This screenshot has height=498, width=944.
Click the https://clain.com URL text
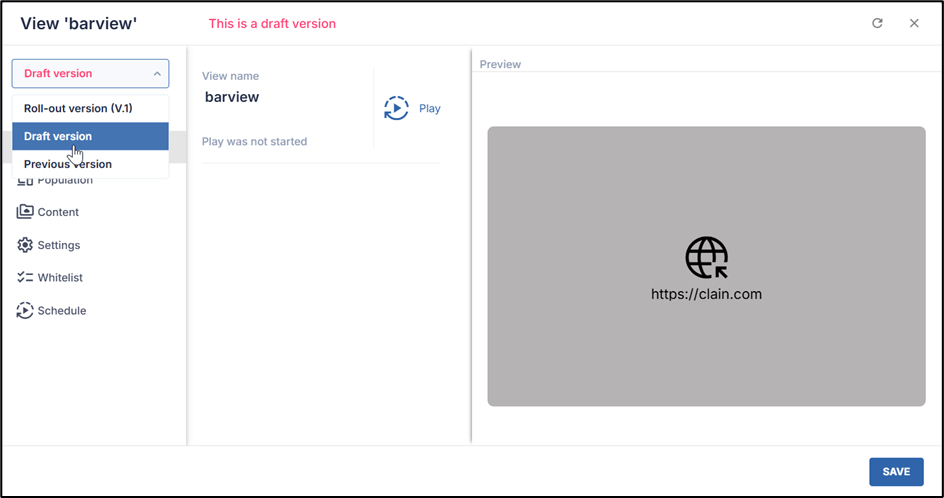tap(706, 294)
